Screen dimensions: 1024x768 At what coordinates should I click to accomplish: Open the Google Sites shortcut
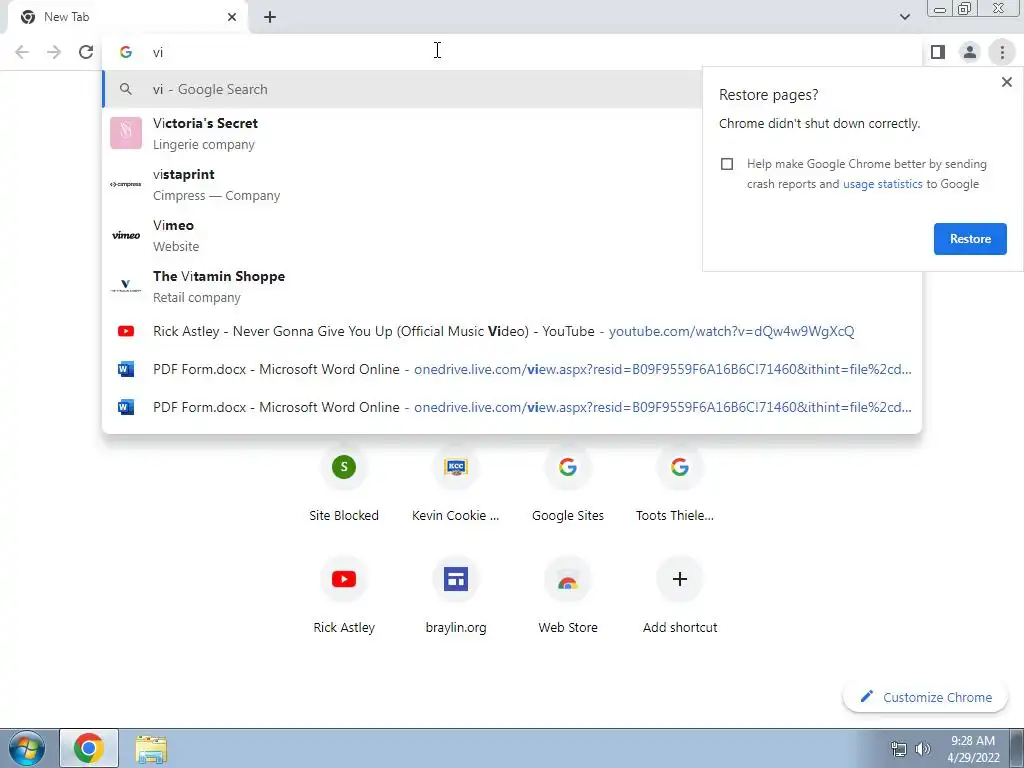coord(568,485)
